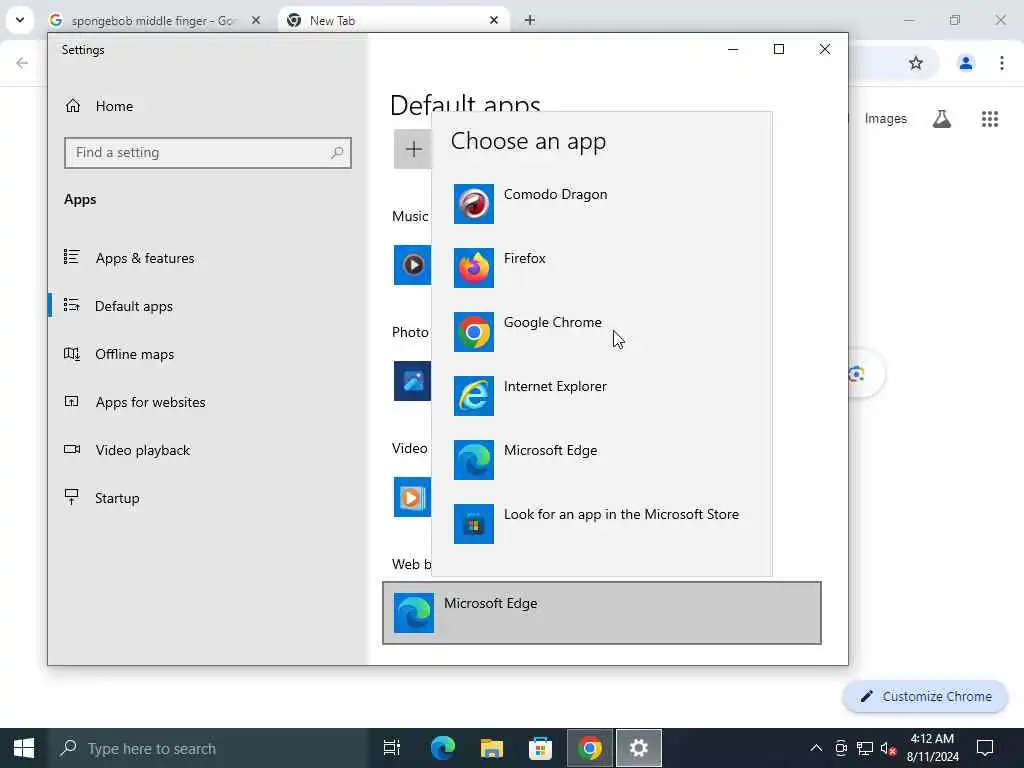Image resolution: width=1024 pixels, height=768 pixels.
Task: Open Meet Now camera tray icon
Action: click(841, 748)
